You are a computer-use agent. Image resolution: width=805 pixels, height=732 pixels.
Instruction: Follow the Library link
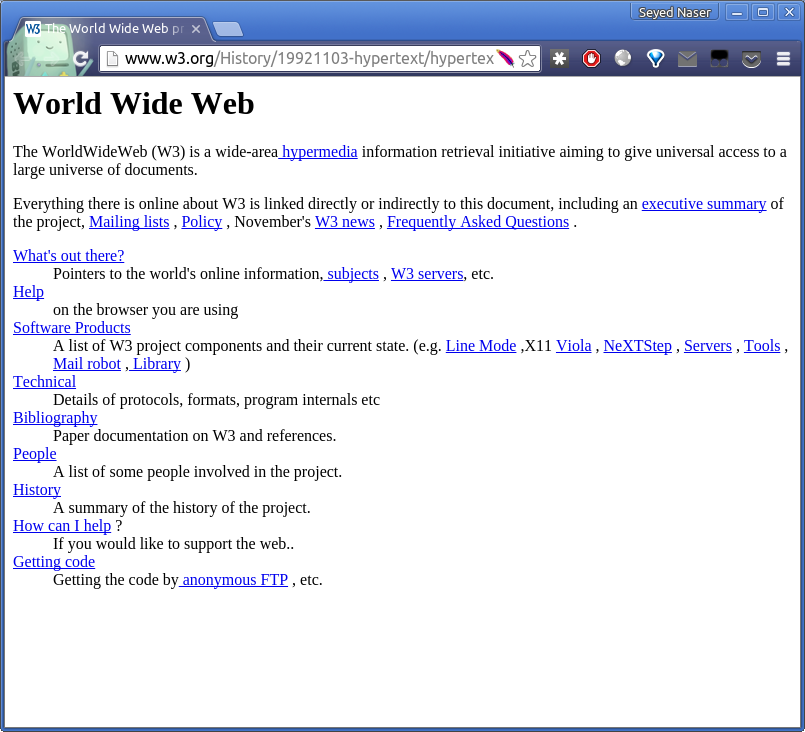[x=155, y=364]
